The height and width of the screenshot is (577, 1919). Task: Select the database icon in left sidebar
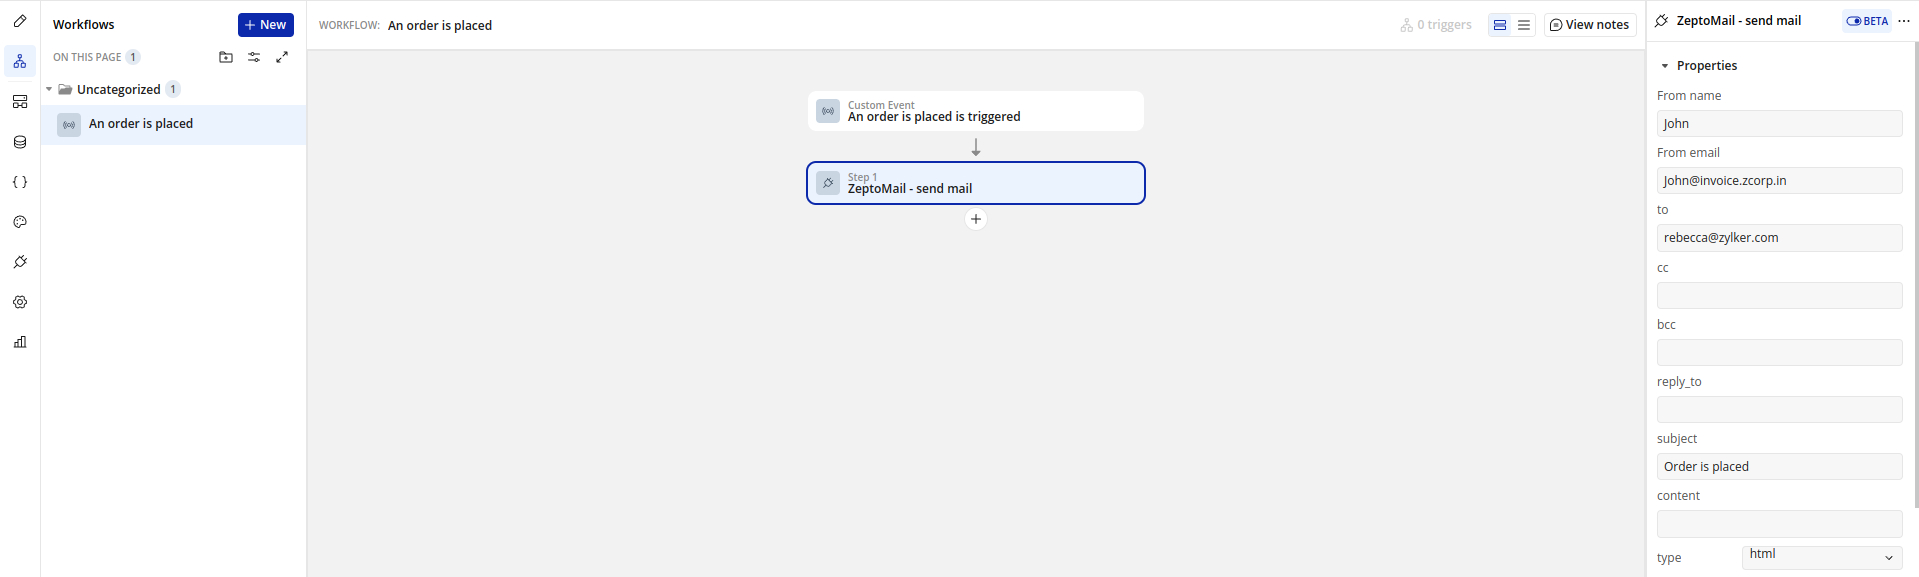(20, 141)
